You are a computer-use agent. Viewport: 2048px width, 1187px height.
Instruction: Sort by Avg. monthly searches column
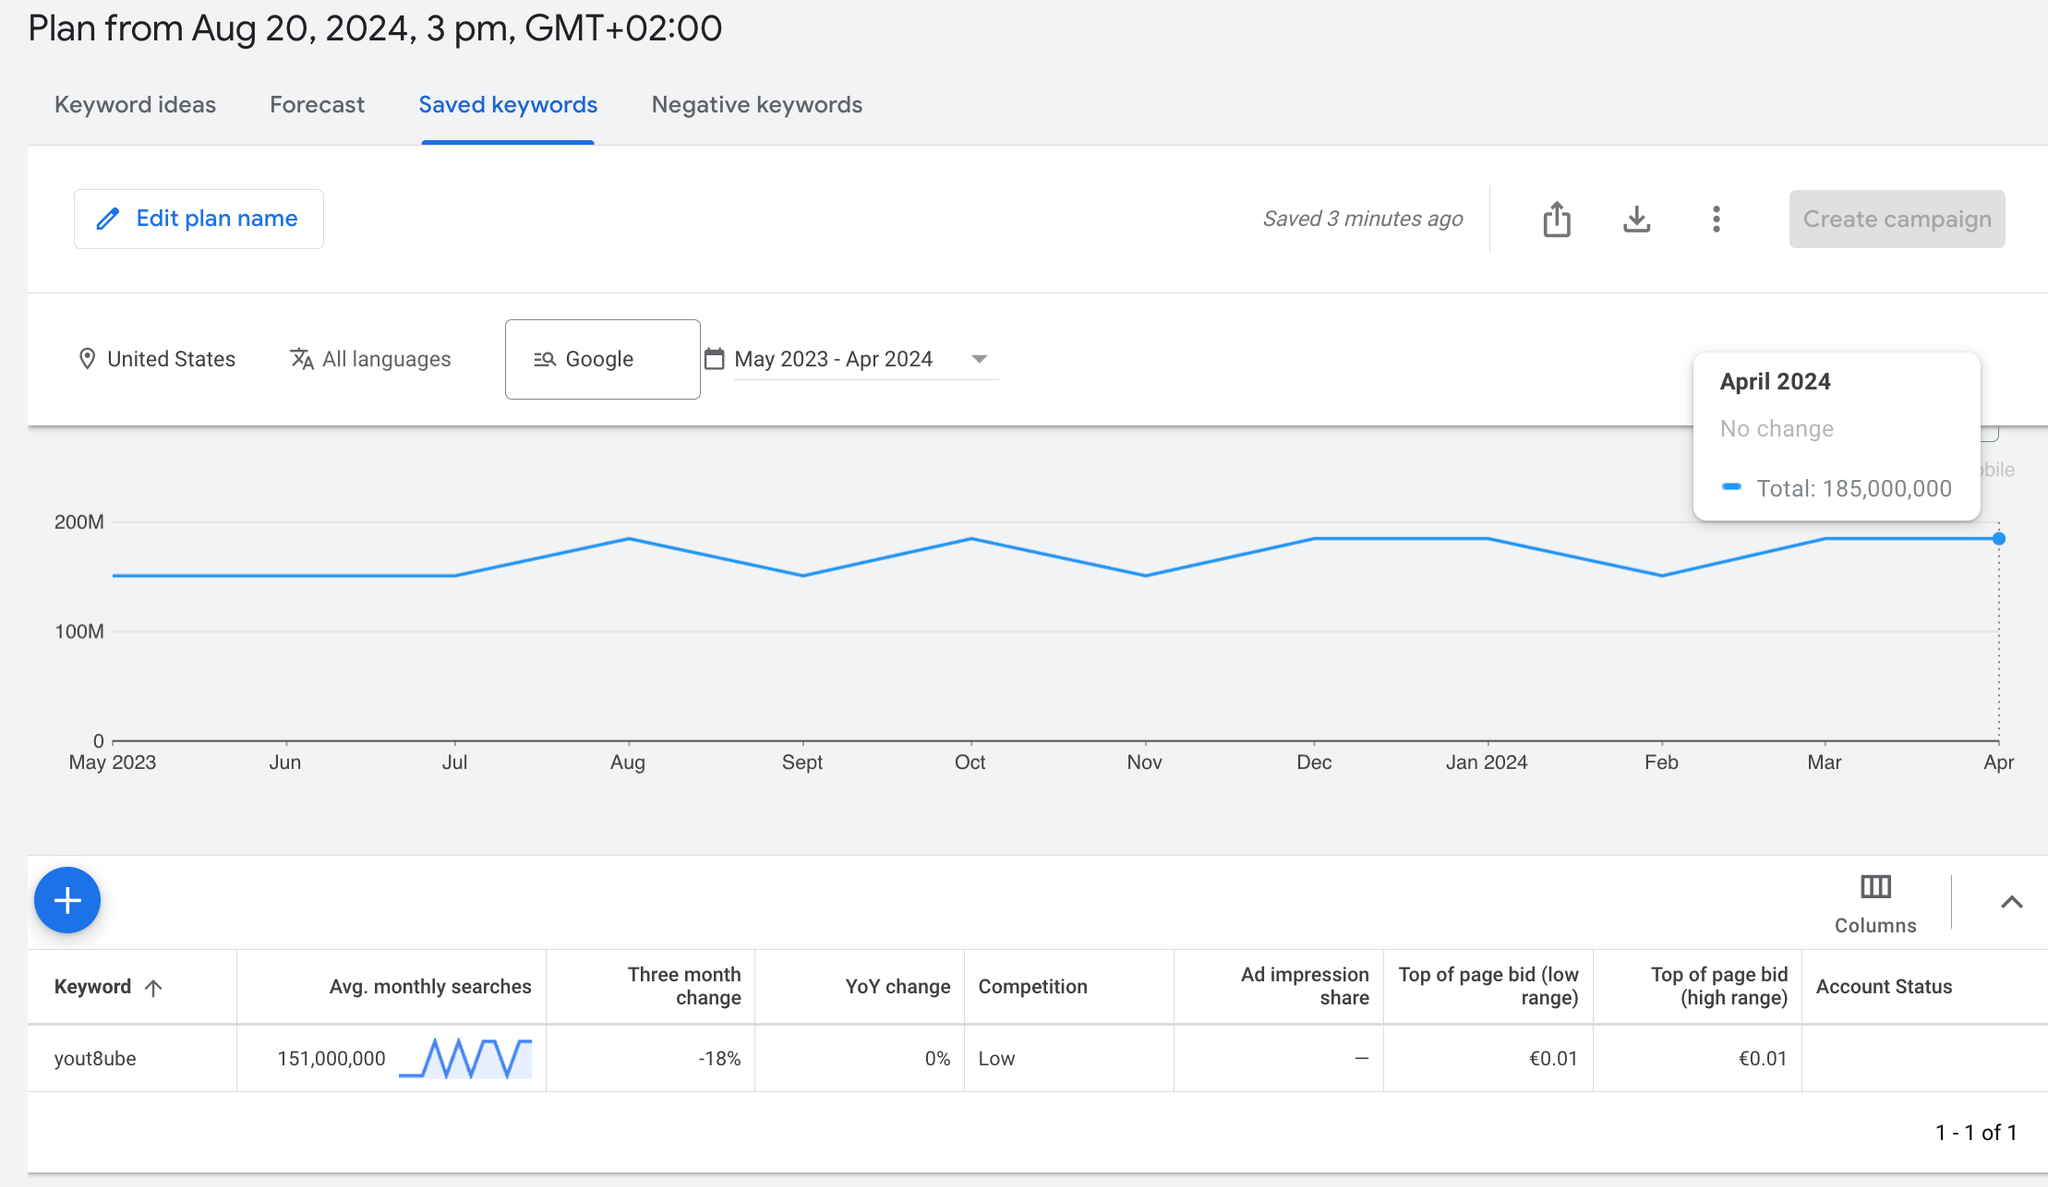click(430, 987)
